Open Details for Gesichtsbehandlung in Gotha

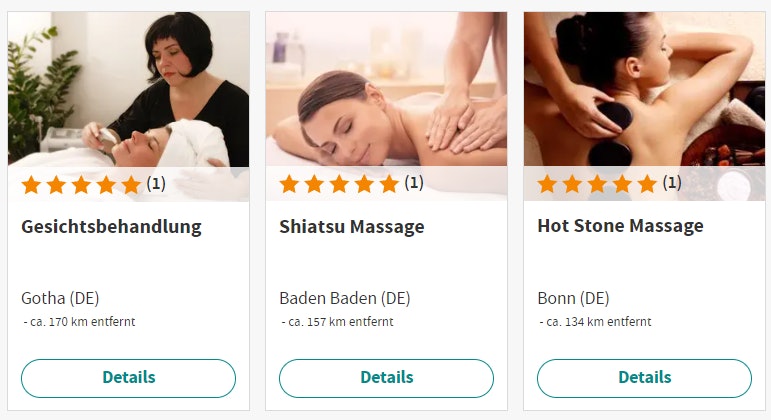128,378
